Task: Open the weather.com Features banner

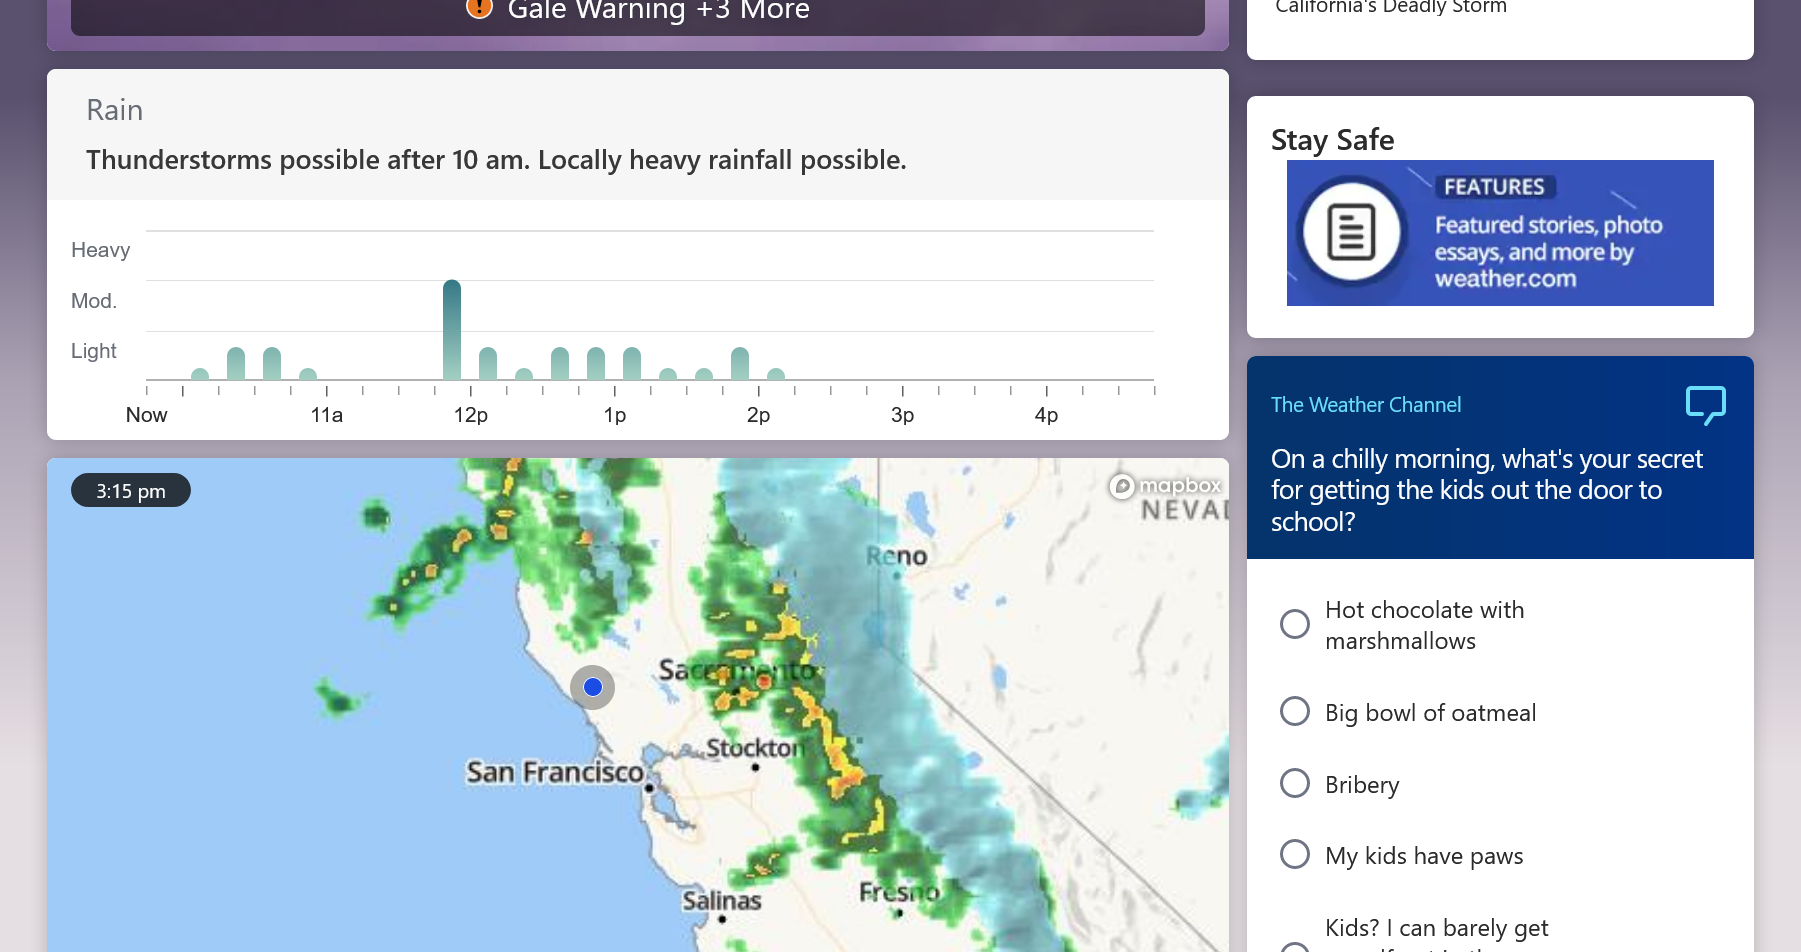Action: point(1499,233)
